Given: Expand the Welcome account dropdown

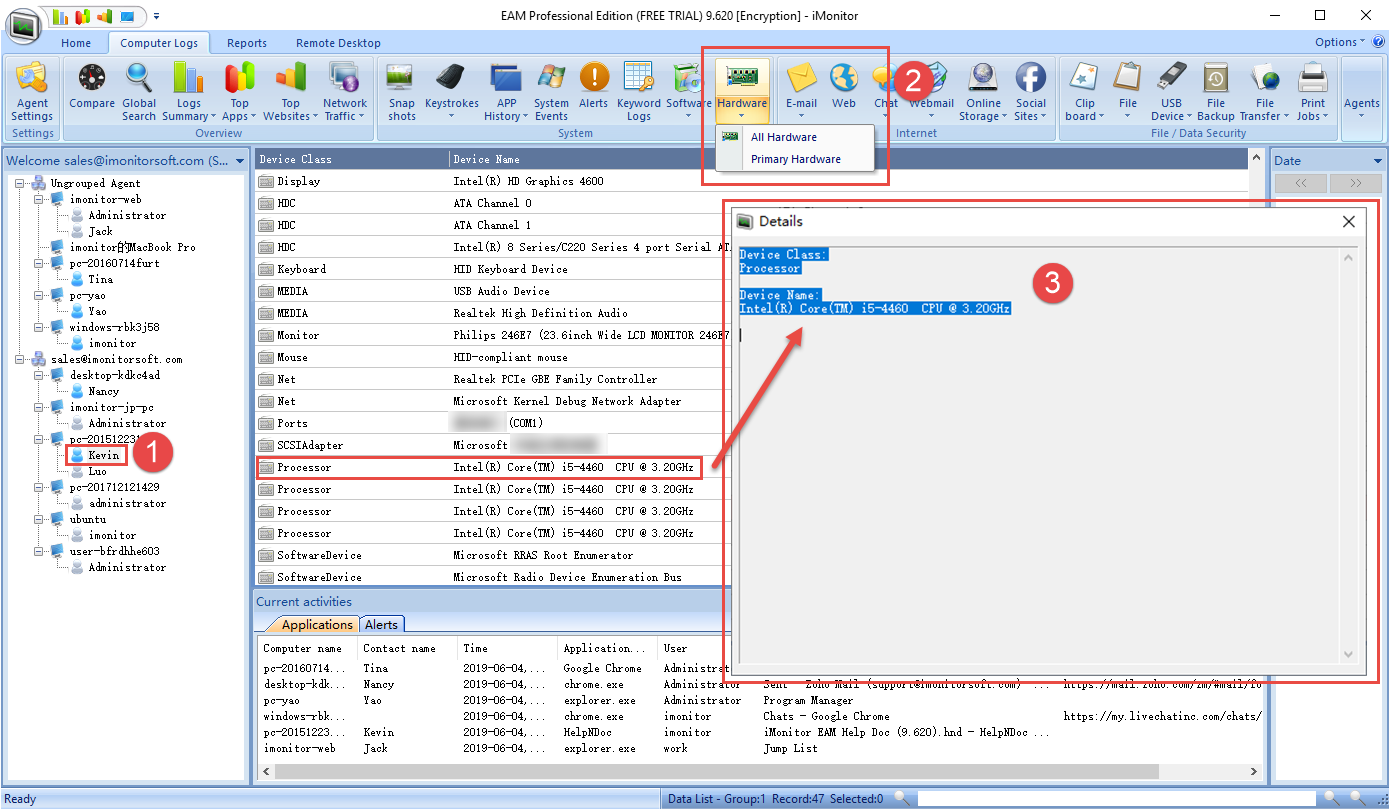Looking at the screenshot, I should pos(240,161).
